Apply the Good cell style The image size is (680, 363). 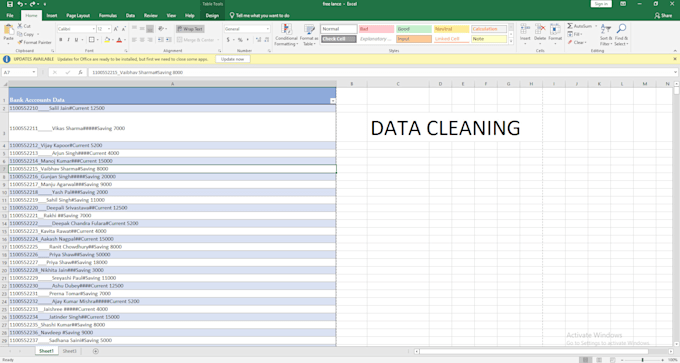click(x=414, y=29)
